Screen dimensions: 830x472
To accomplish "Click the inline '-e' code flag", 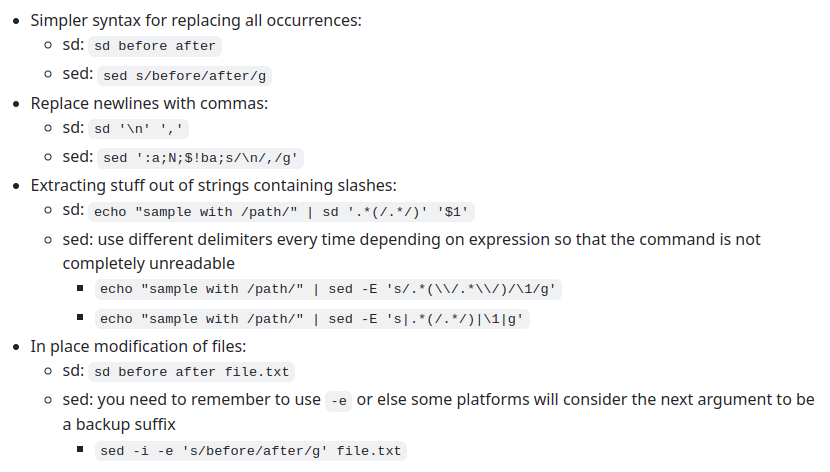I will pos(338,401).
